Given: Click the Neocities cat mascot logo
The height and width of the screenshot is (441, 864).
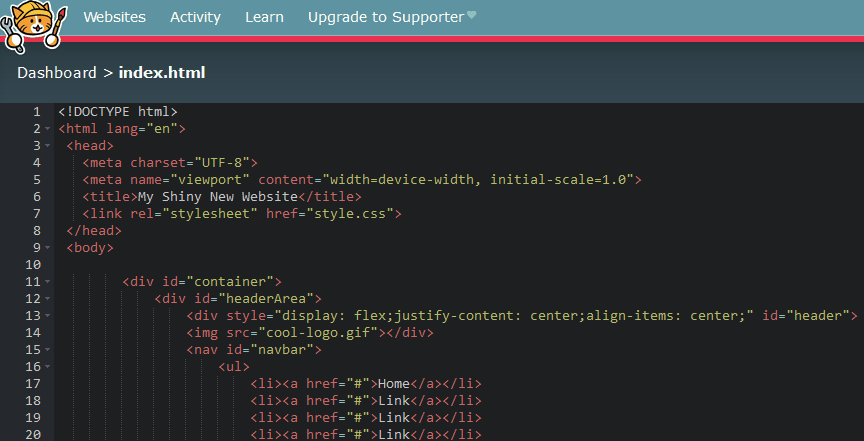Looking at the screenshot, I should click(33, 26).
